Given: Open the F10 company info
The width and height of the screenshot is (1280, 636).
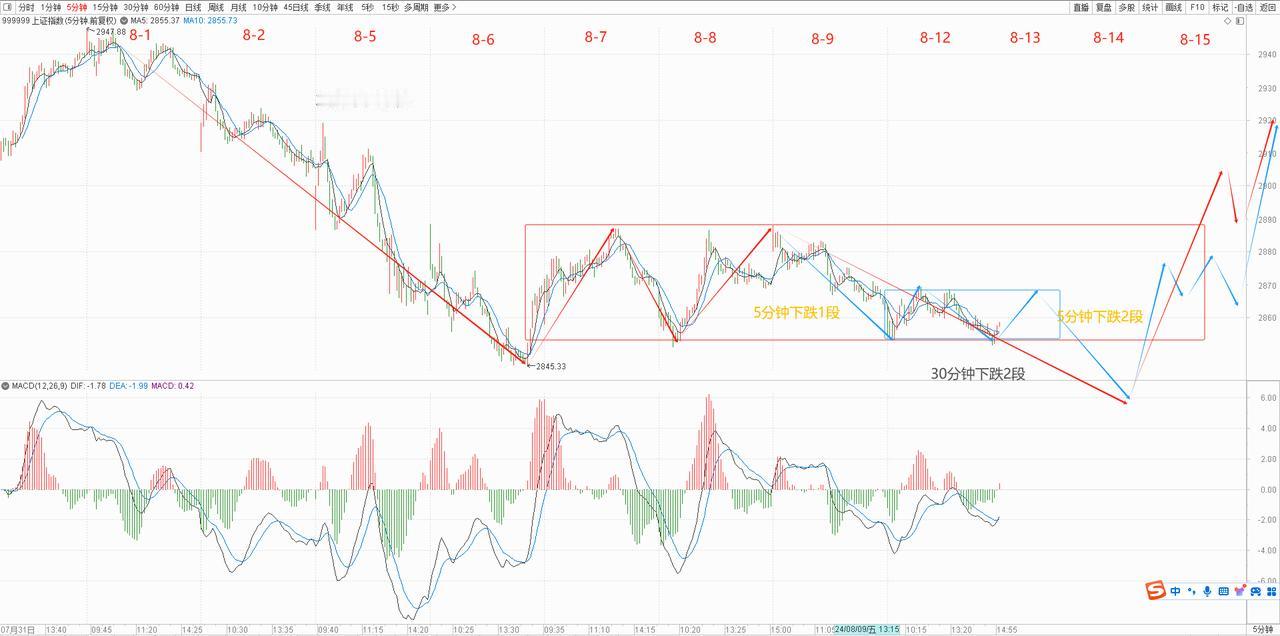Looking at the screenshot, I should tap(1197, 7).
